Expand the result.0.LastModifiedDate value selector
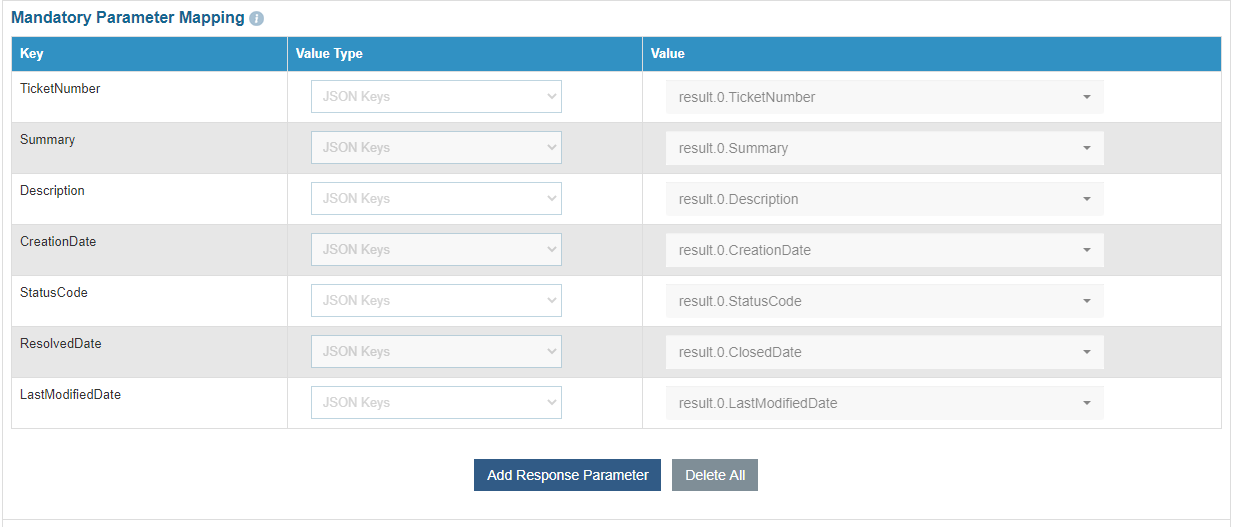 pos(884,403)
